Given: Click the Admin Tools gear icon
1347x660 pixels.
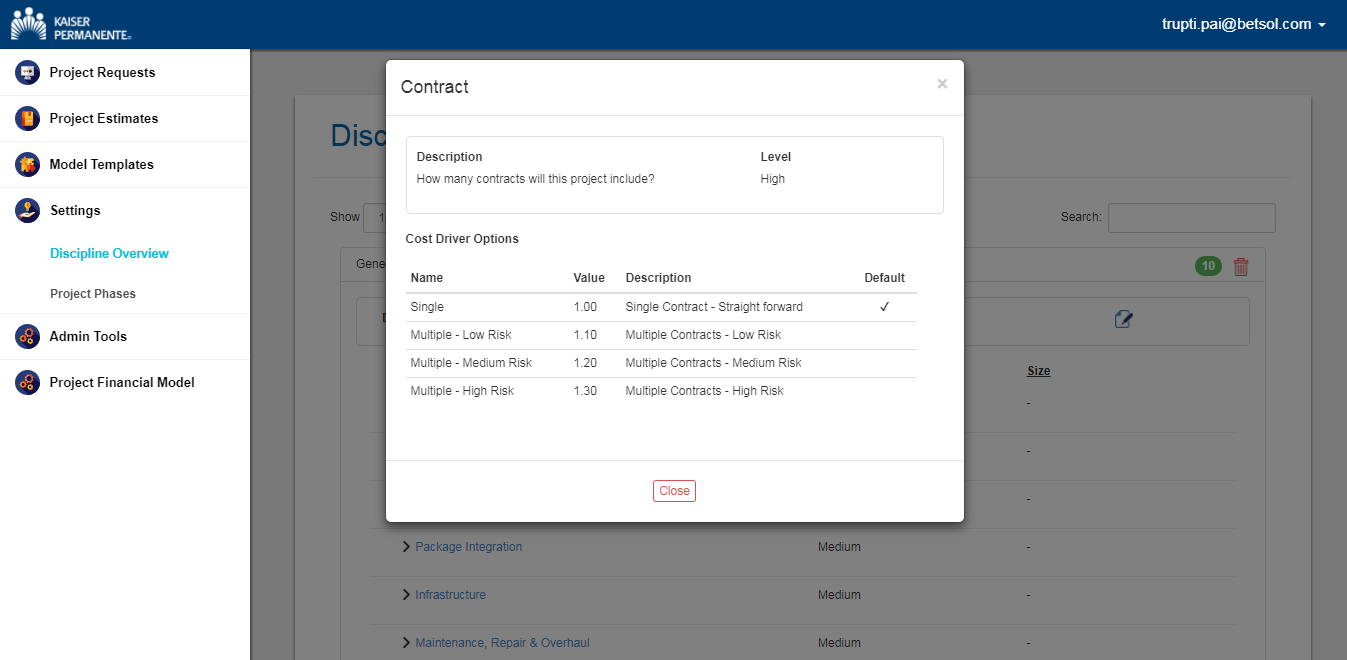Looking at the screenshot, I should [27, 337].
